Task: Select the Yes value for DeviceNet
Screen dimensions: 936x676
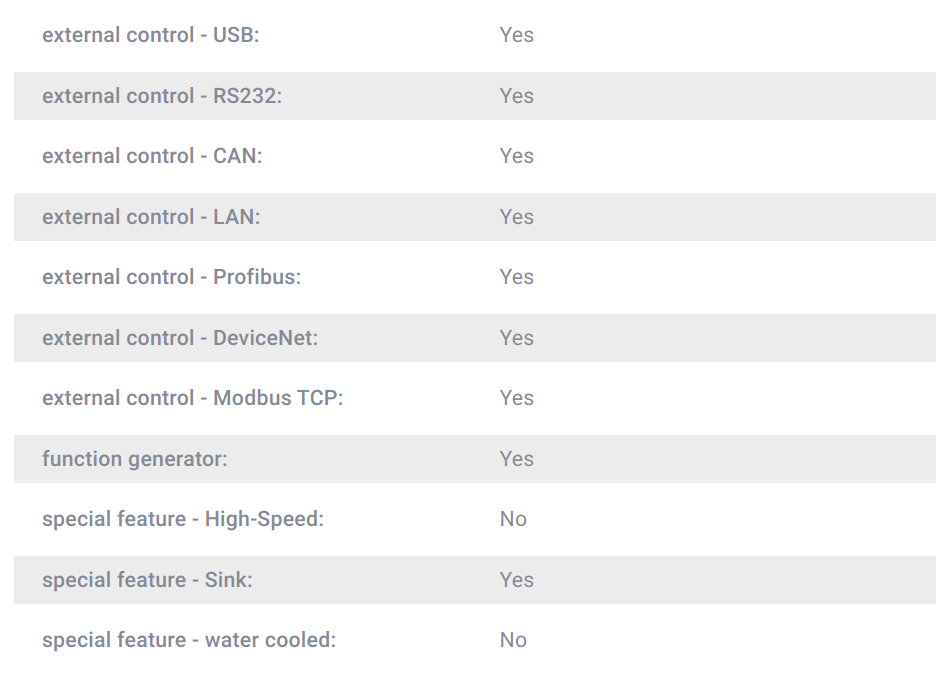Action: (x=516, y=339)
